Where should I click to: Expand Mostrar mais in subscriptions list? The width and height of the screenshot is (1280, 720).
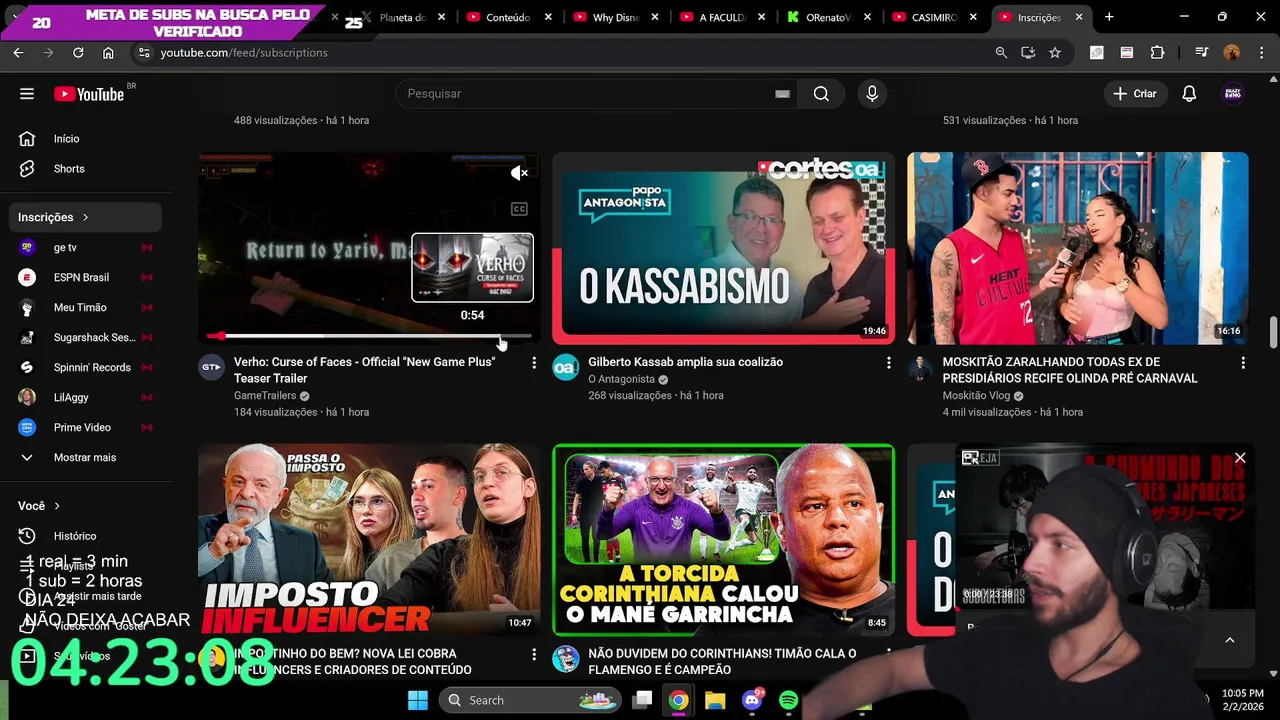tap(86, 457)
